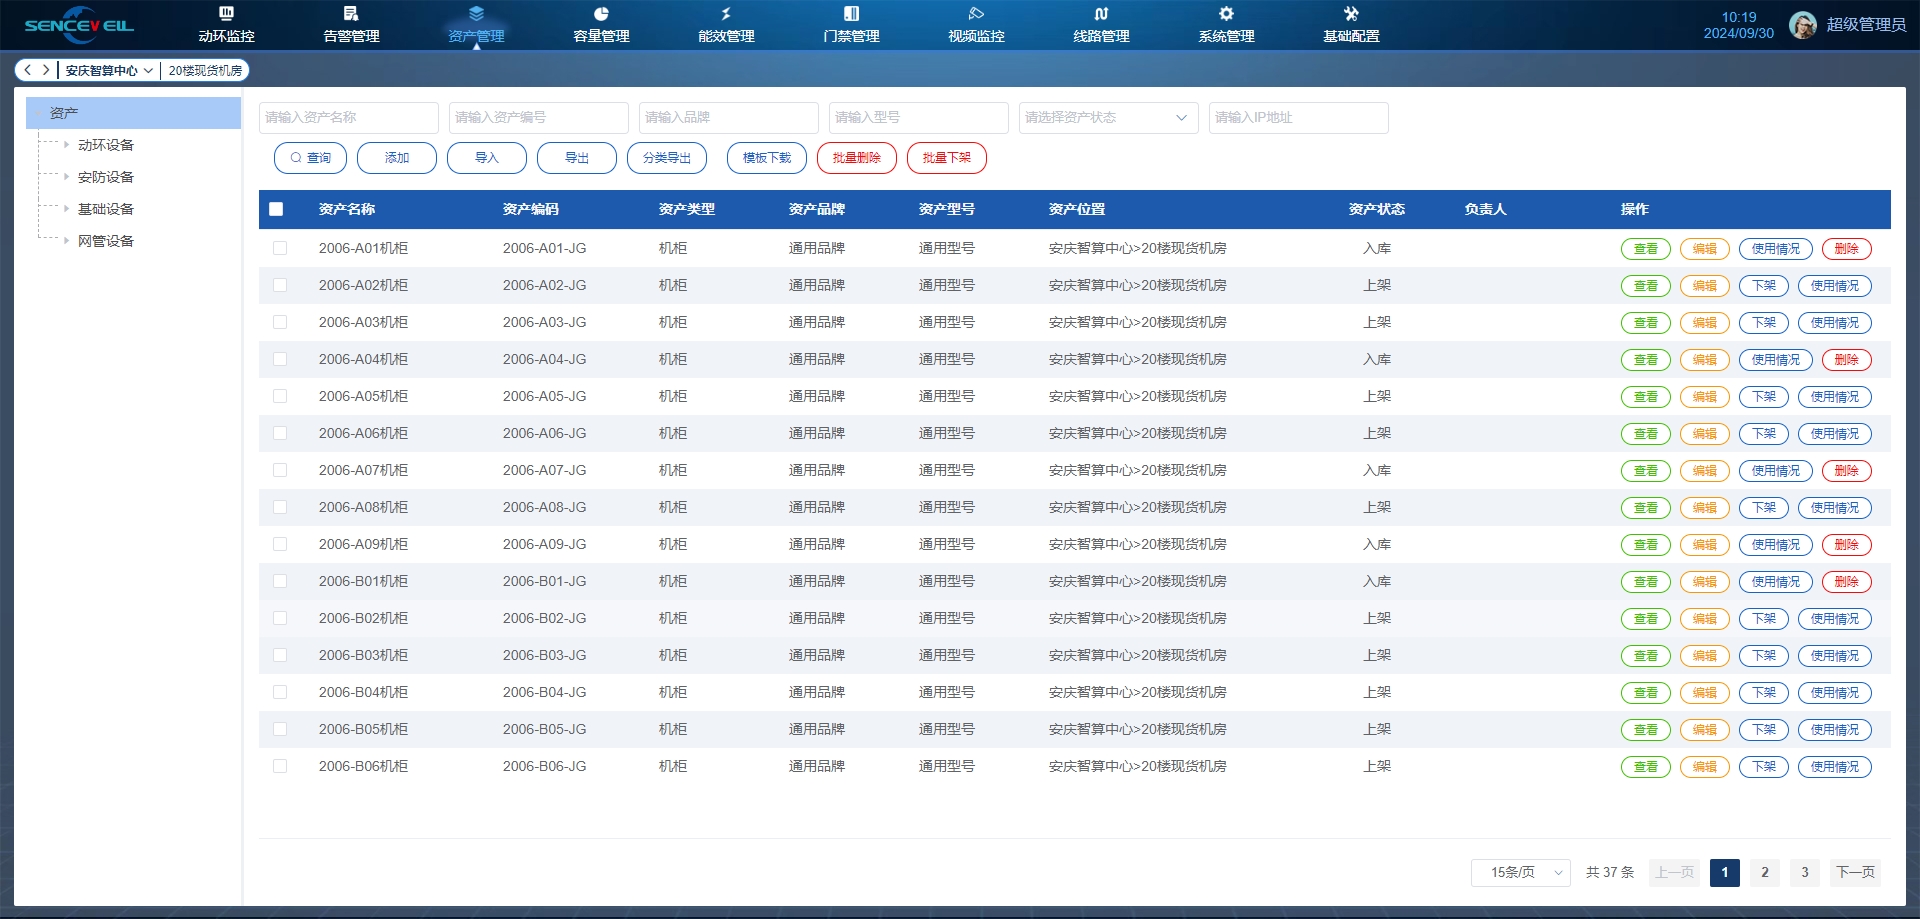Toggle the select-all checkbox in table header
Viewport: 1920px width, 919px height.
coord(276,209)
